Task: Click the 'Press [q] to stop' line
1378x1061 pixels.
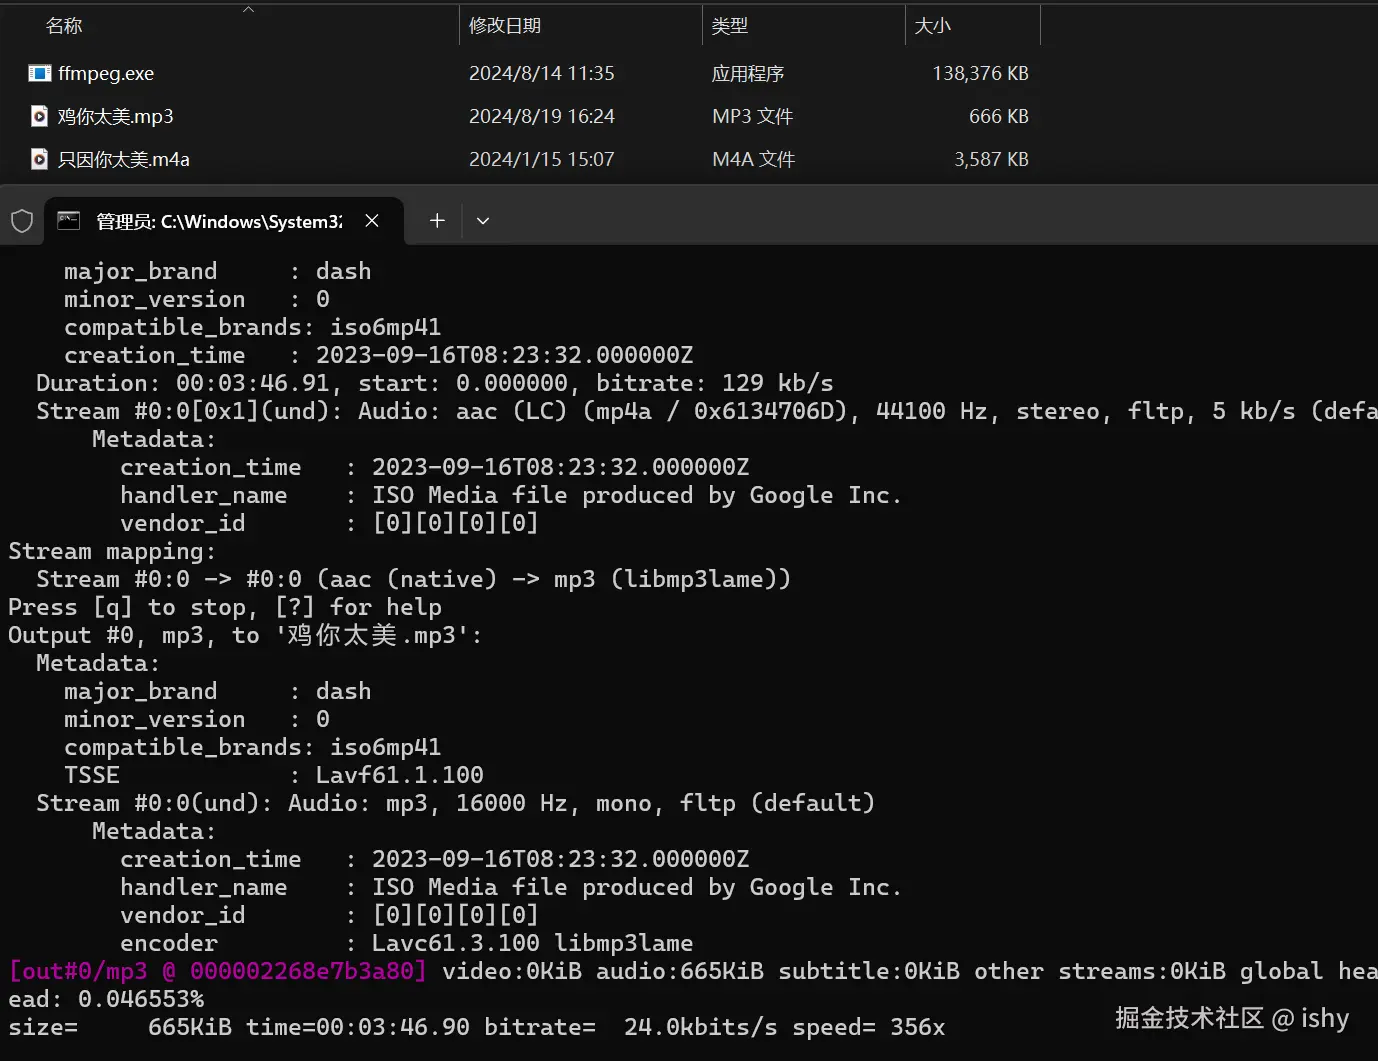Action: 225,607
